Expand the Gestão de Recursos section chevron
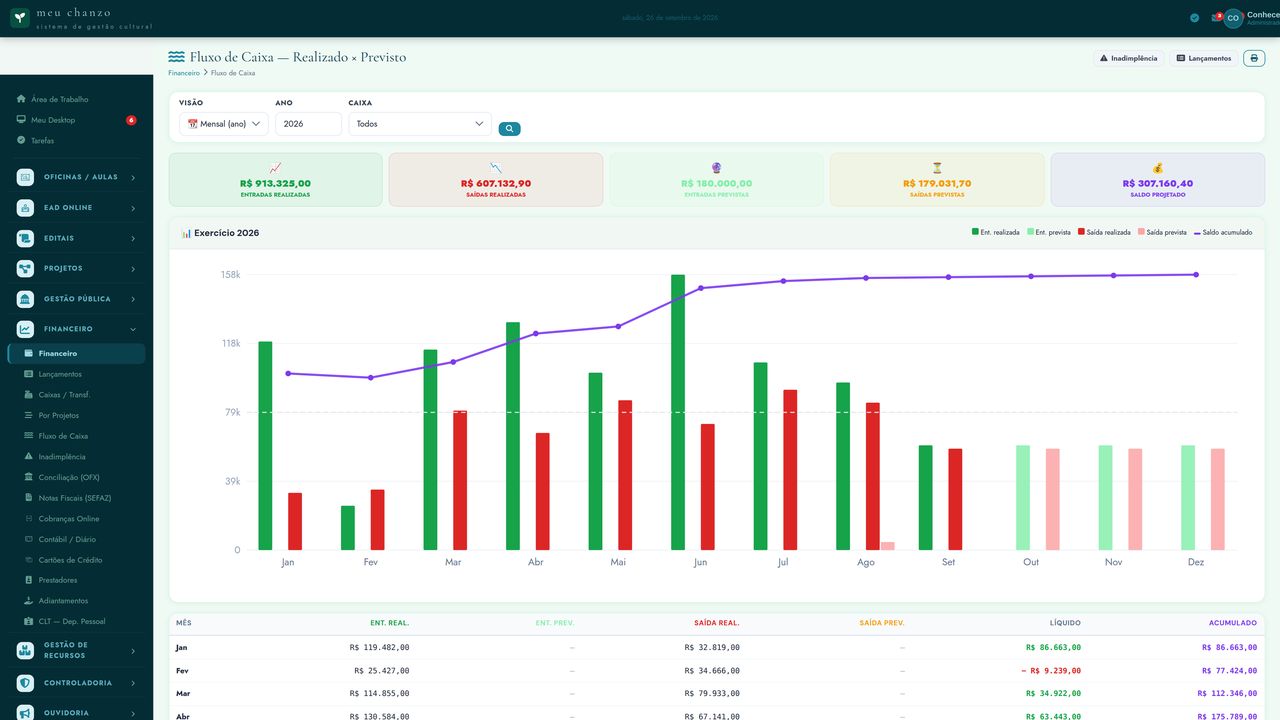The height and width of the screenshot is (720, 1280). [133, 651]
